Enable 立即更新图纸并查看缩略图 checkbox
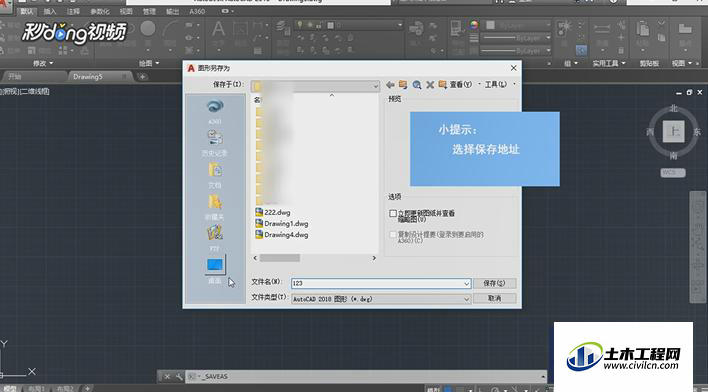708x392 pixels. click(393, 213)
